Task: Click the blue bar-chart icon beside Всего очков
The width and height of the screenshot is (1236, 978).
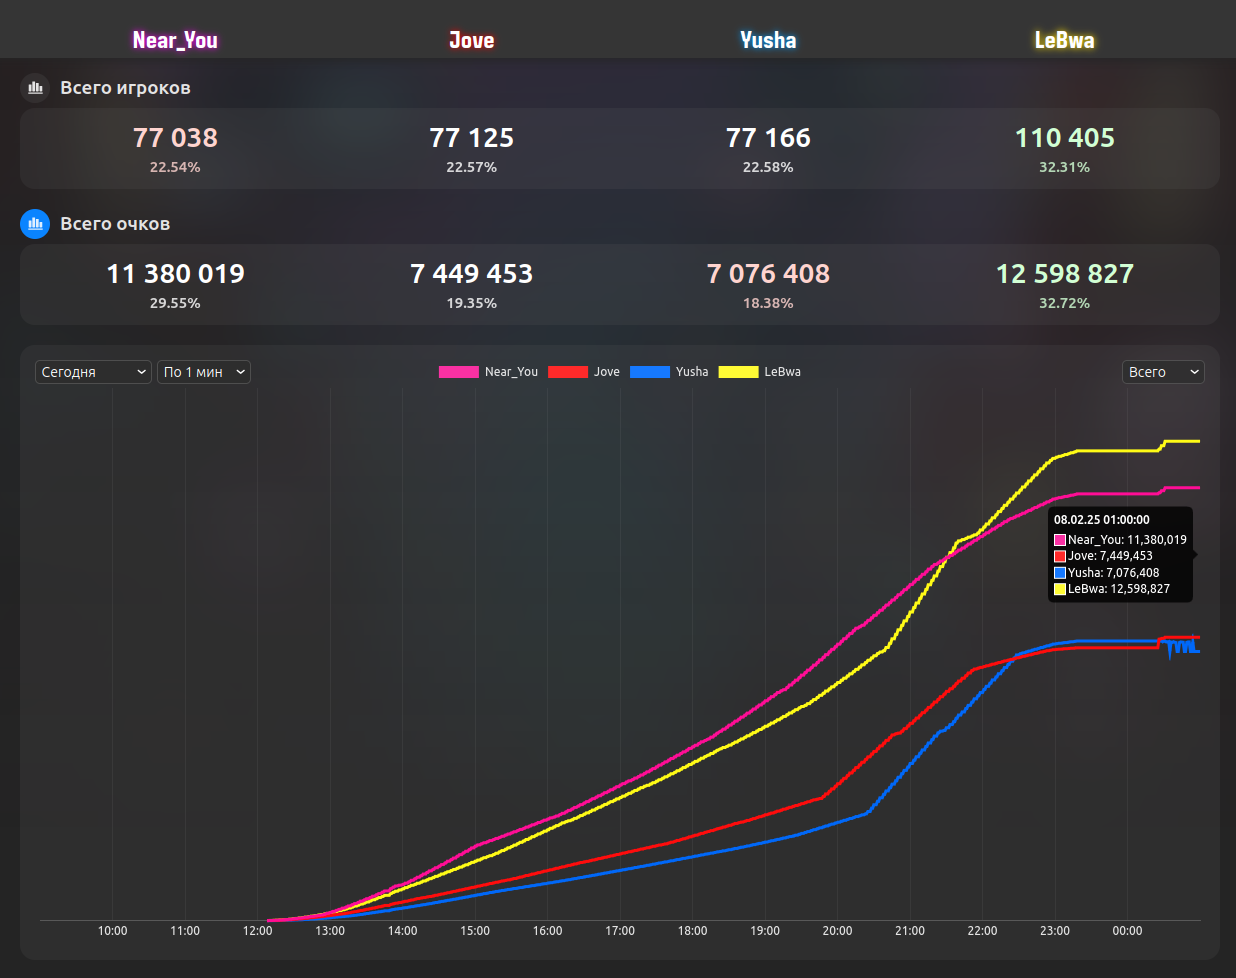Action: tap(35, 224)
